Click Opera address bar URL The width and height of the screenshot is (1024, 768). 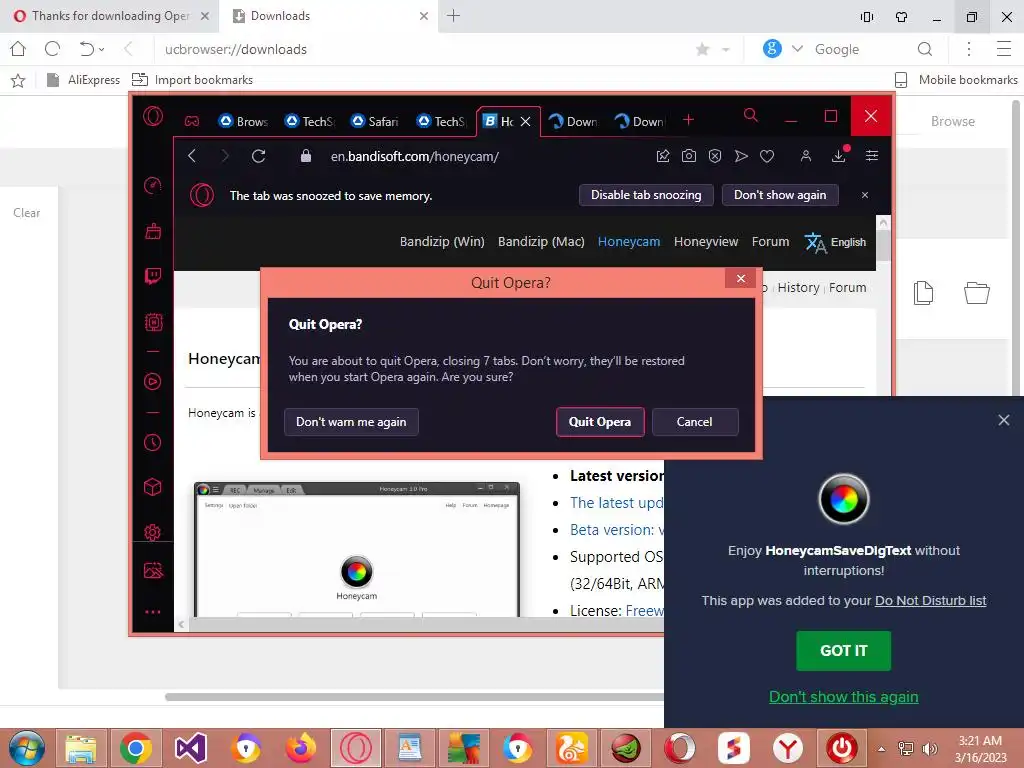click(x=414, y=157)
